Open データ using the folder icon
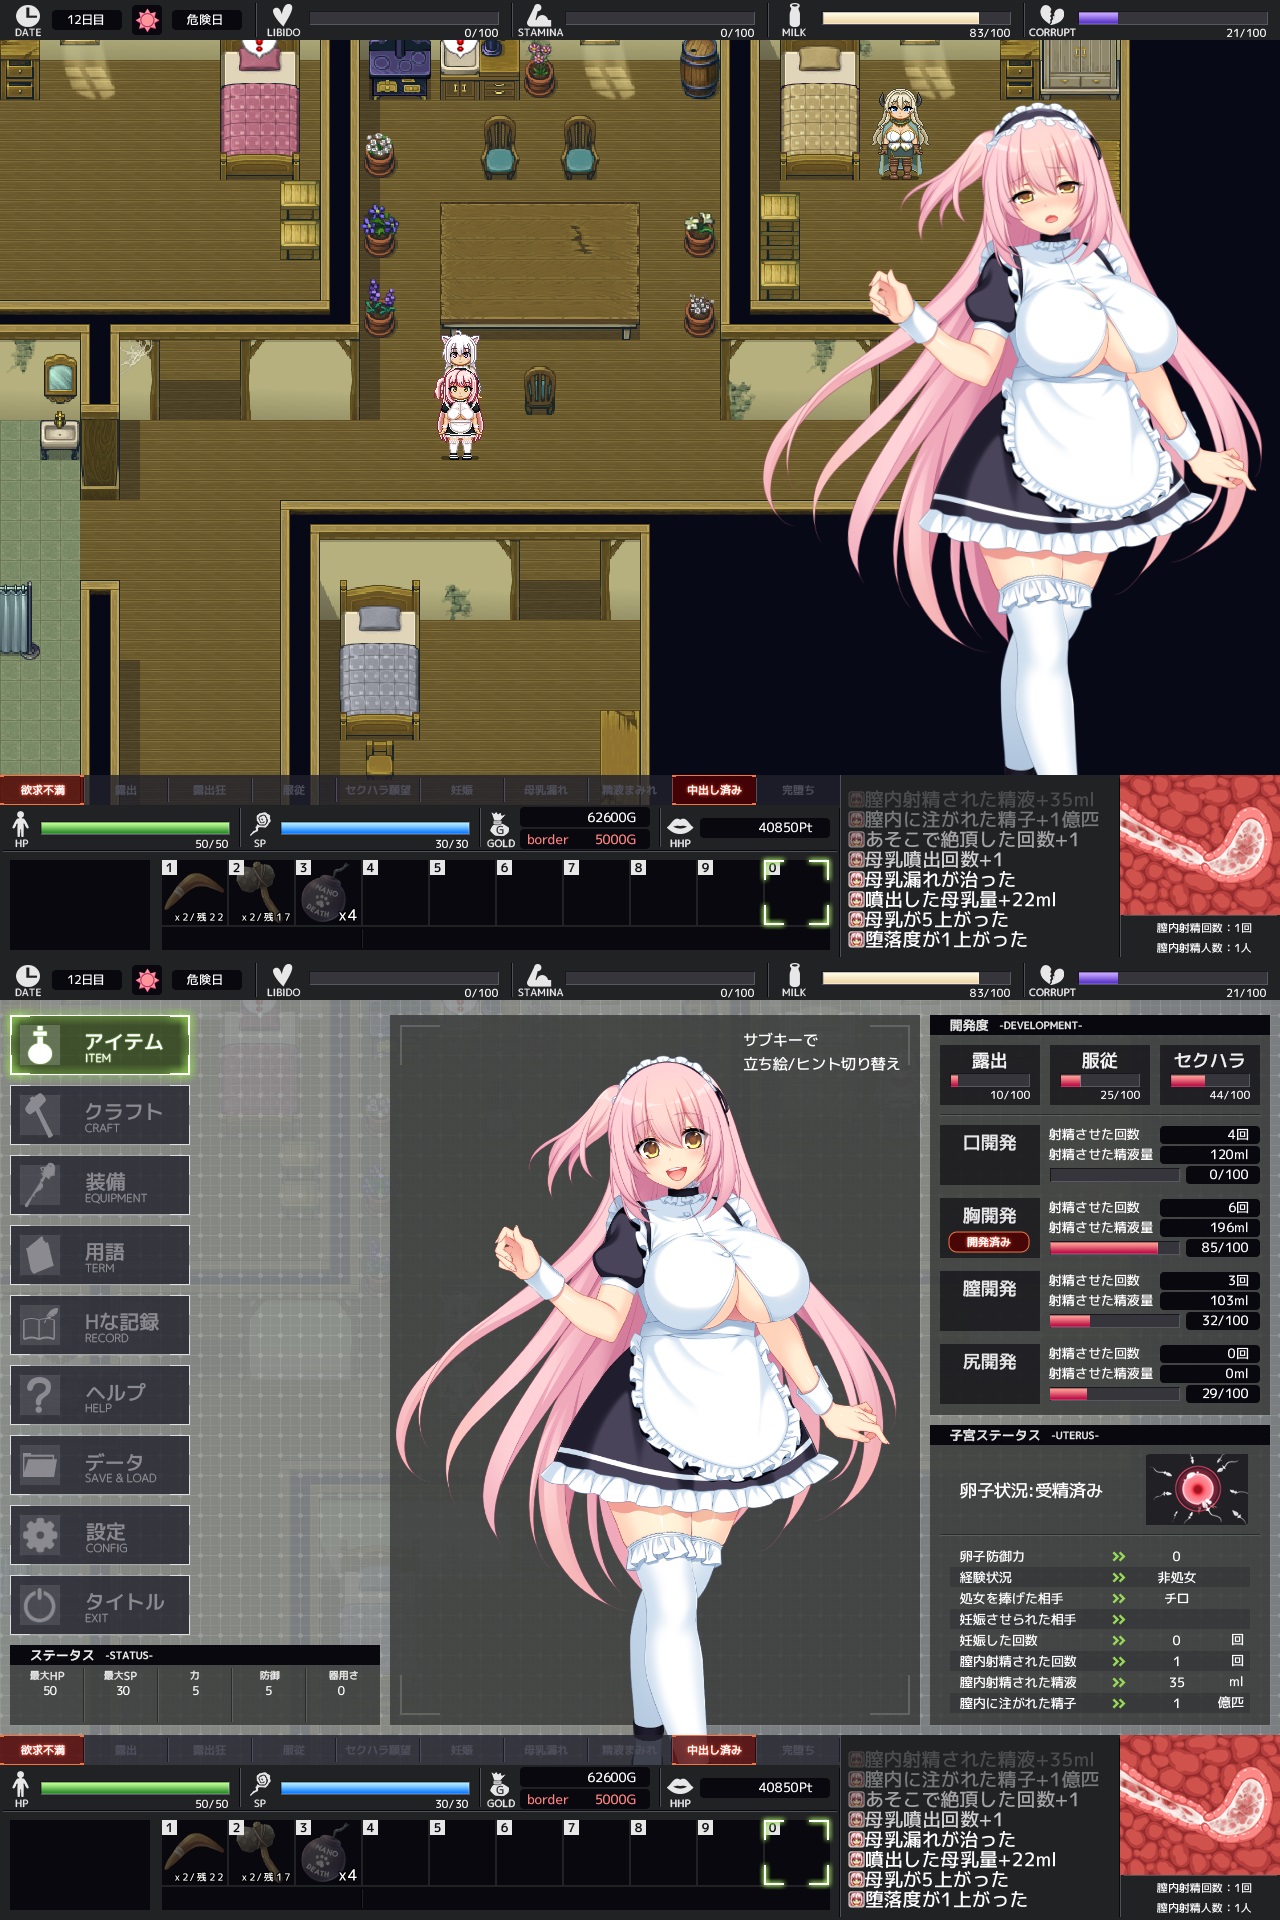 pyautogui.click(x=40, y=1465)
